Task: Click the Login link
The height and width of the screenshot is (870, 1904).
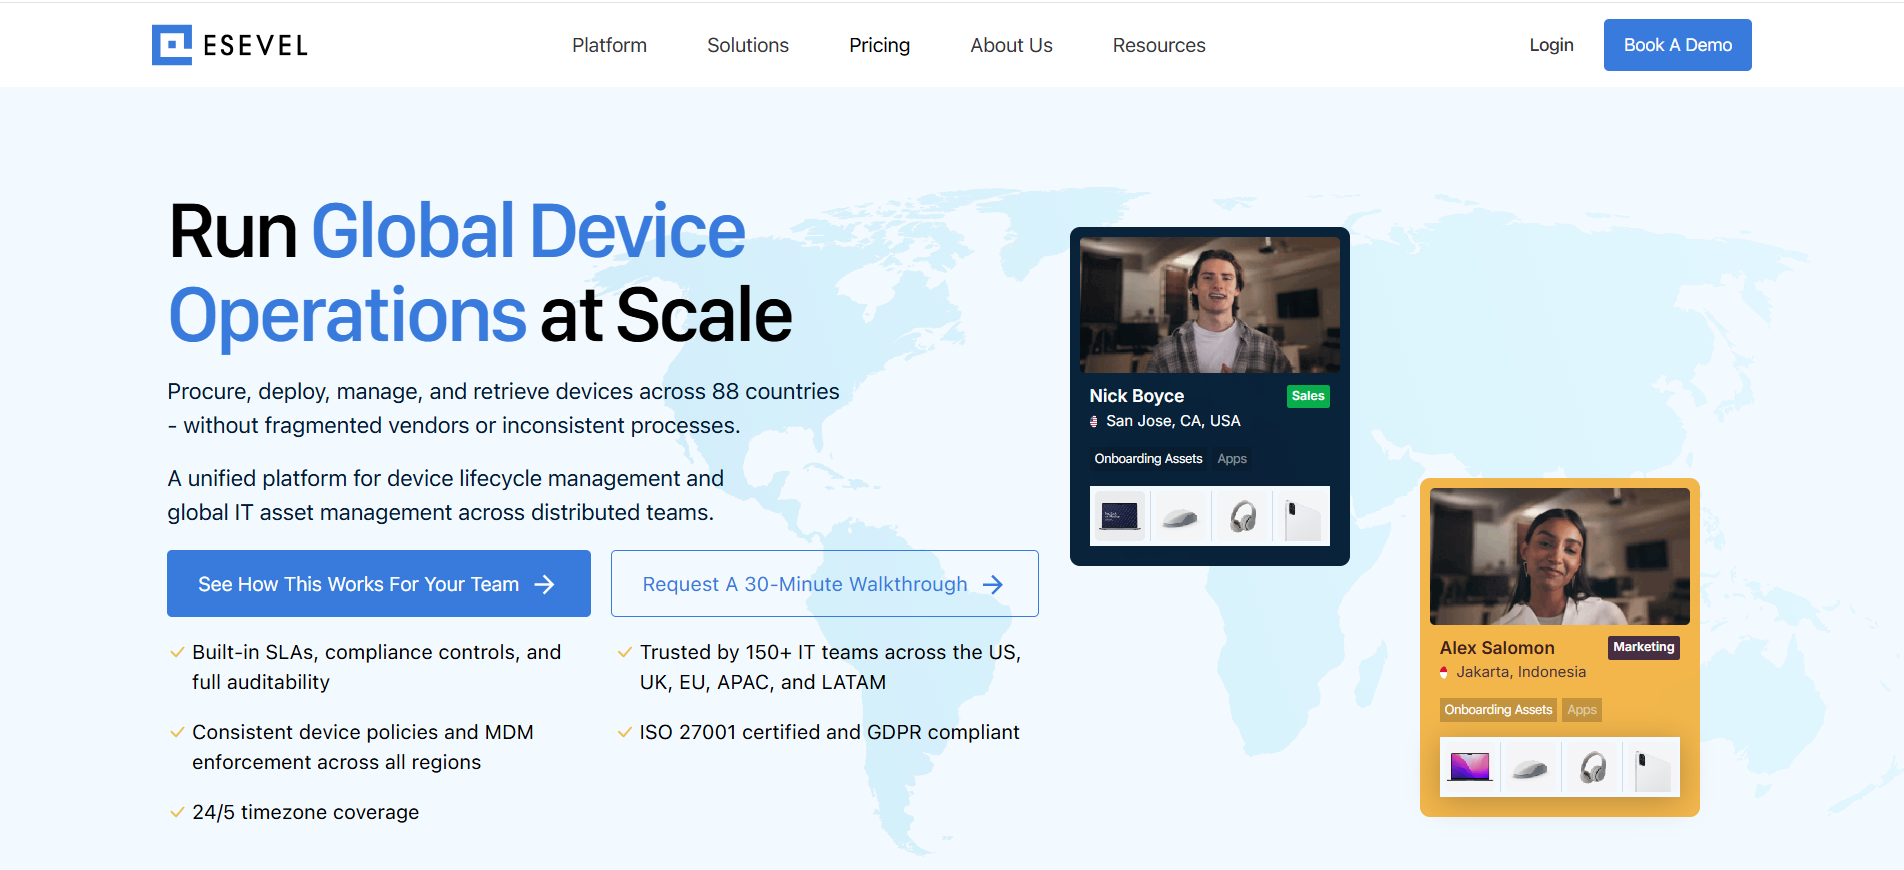Action: tap(1551, 45)
